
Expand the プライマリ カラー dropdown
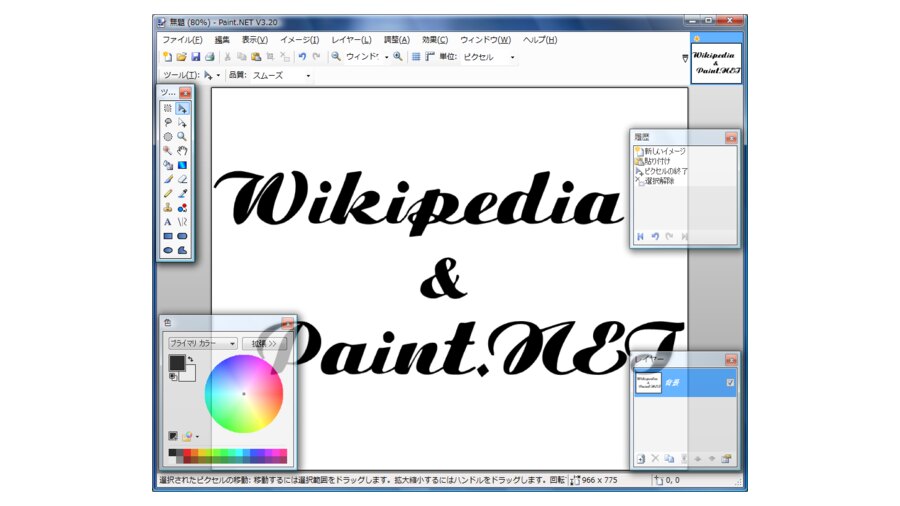click(x=203, y=343)
